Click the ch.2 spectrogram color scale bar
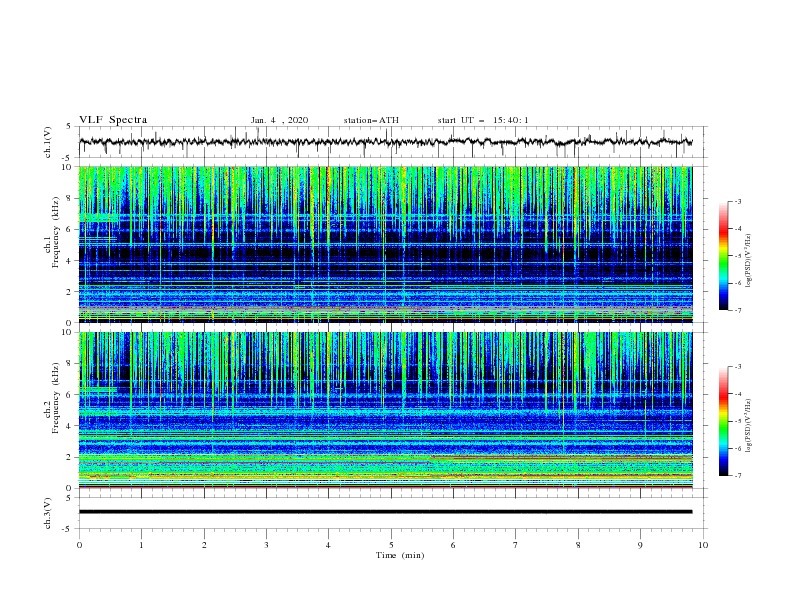This screenshot has width=792, height=612. click(723, 421)
